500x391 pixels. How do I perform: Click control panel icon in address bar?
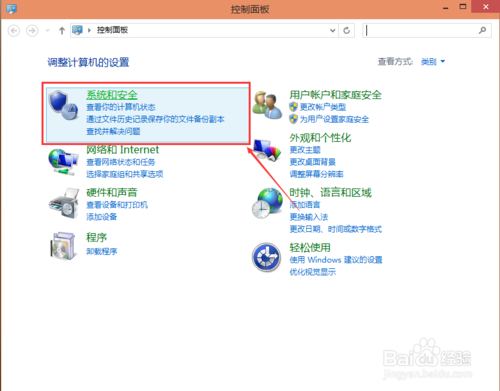point(78,30)
